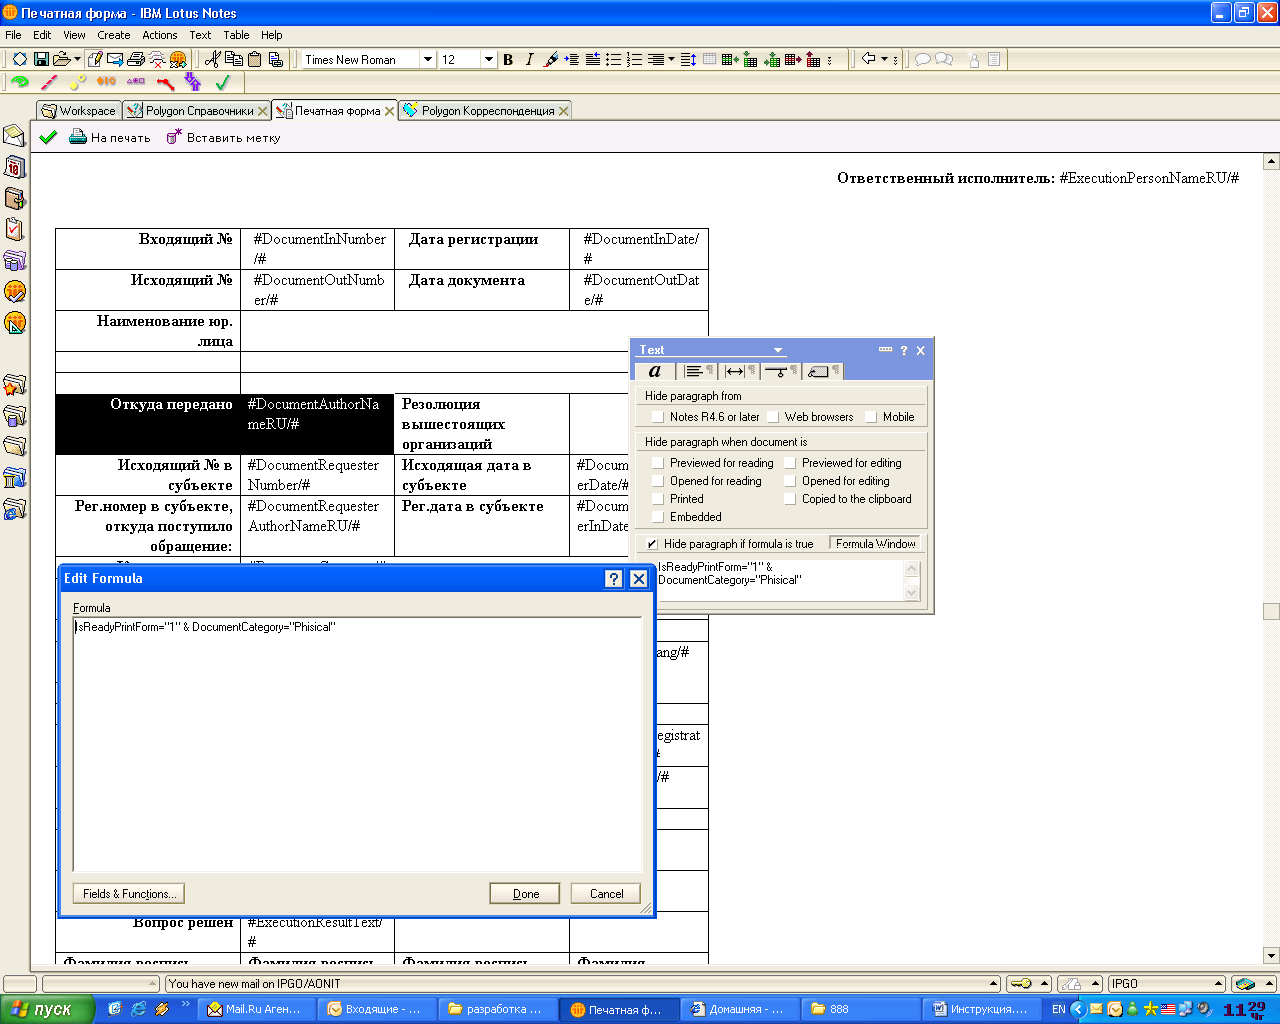Click the properties box help question mark
The width and height of the screenshot is (1280, 1024).
[x=903, y=350]
